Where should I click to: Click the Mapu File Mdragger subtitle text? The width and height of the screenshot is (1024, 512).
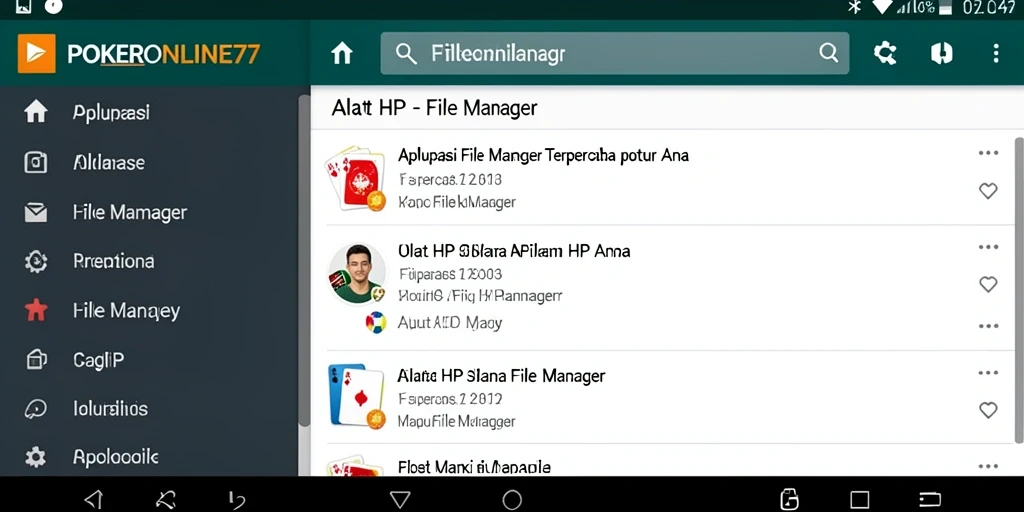[456, 422]
